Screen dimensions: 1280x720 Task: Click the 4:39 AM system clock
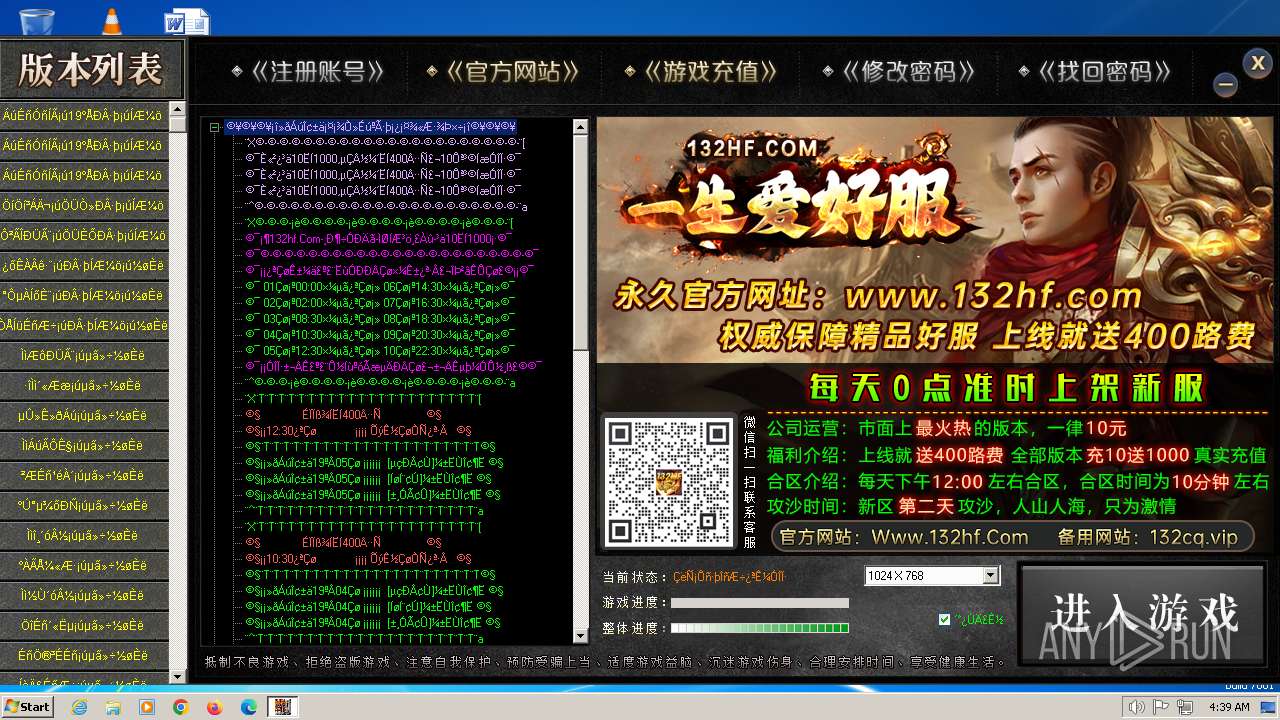[1229, 707]
